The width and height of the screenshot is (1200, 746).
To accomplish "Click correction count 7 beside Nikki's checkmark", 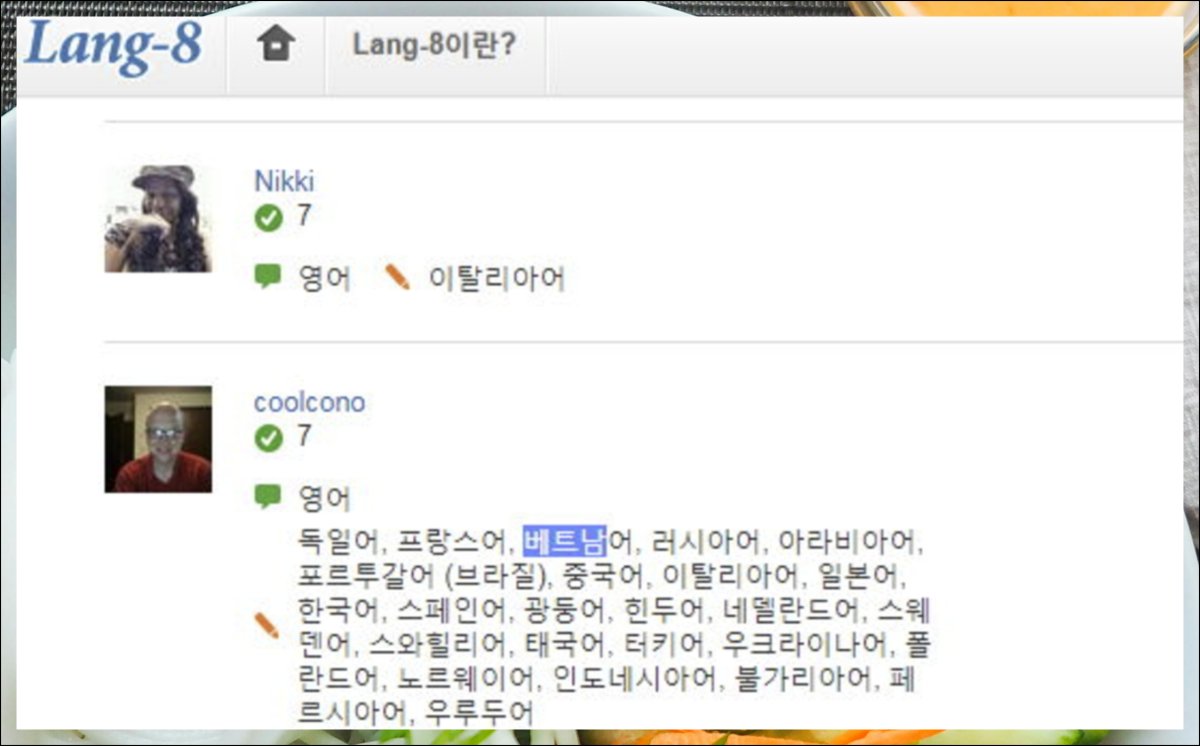I will (304, 216).
